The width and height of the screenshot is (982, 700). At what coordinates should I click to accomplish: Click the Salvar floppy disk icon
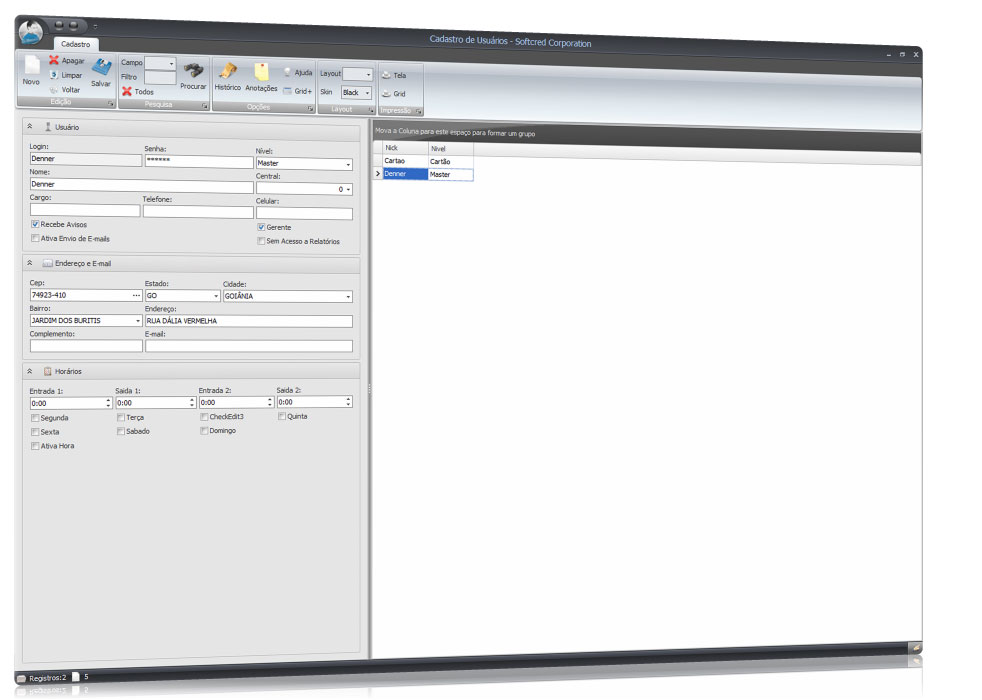(x=101, y=69)
